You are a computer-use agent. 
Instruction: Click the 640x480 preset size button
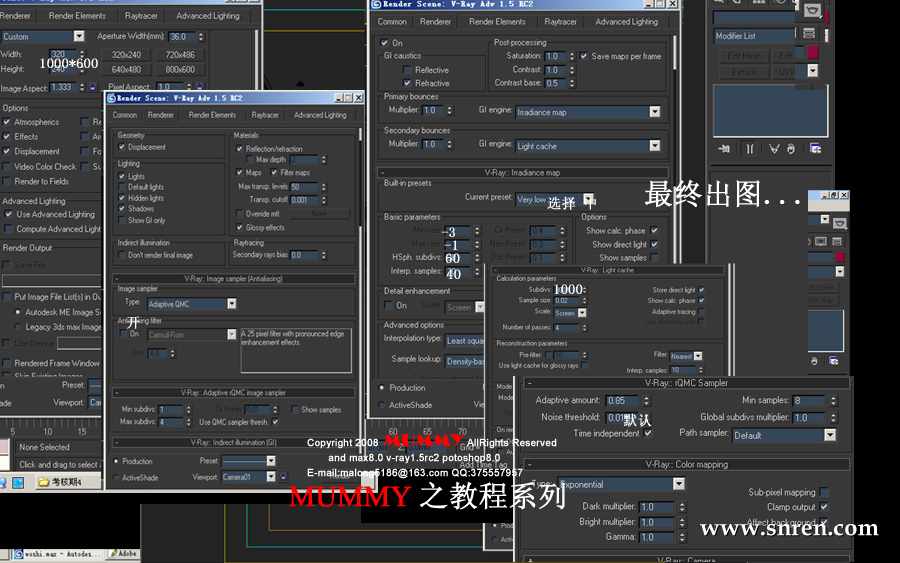126,69
